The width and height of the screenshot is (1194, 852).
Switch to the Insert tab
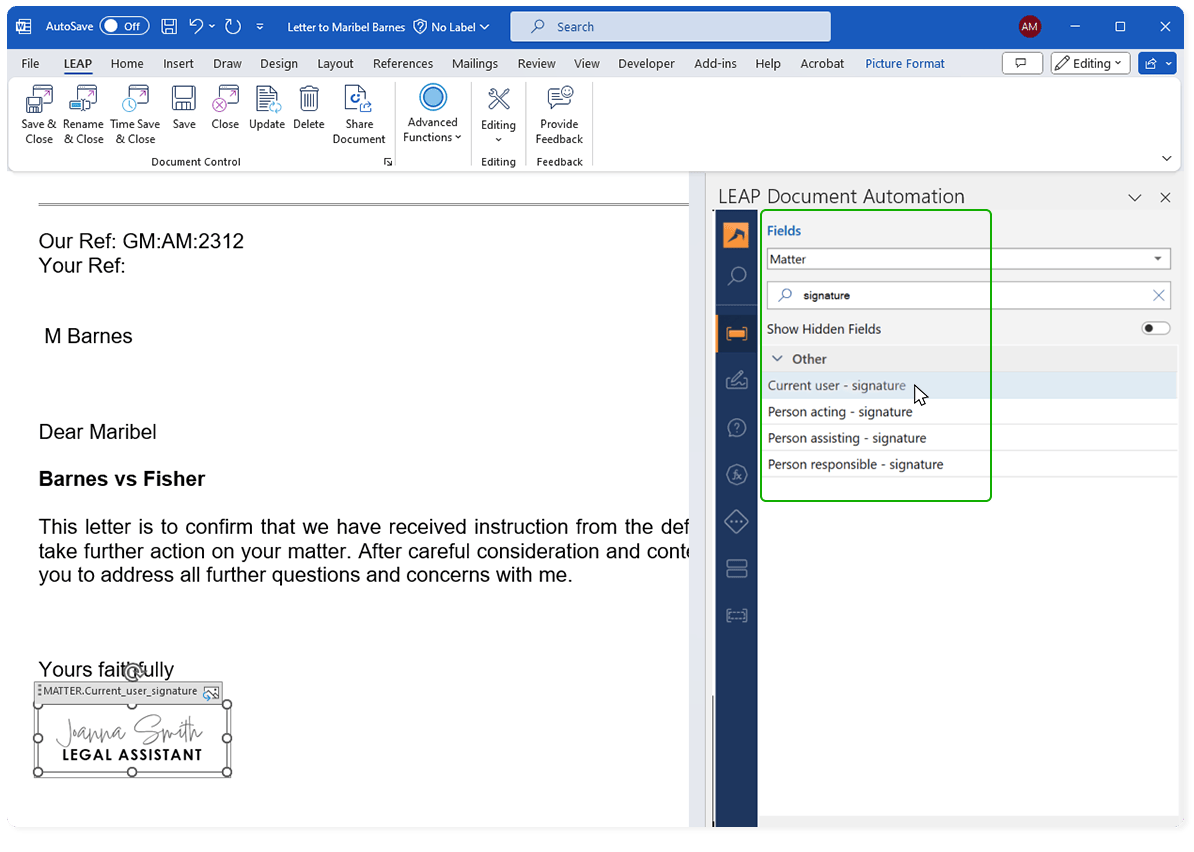click(x=178, y=63)
